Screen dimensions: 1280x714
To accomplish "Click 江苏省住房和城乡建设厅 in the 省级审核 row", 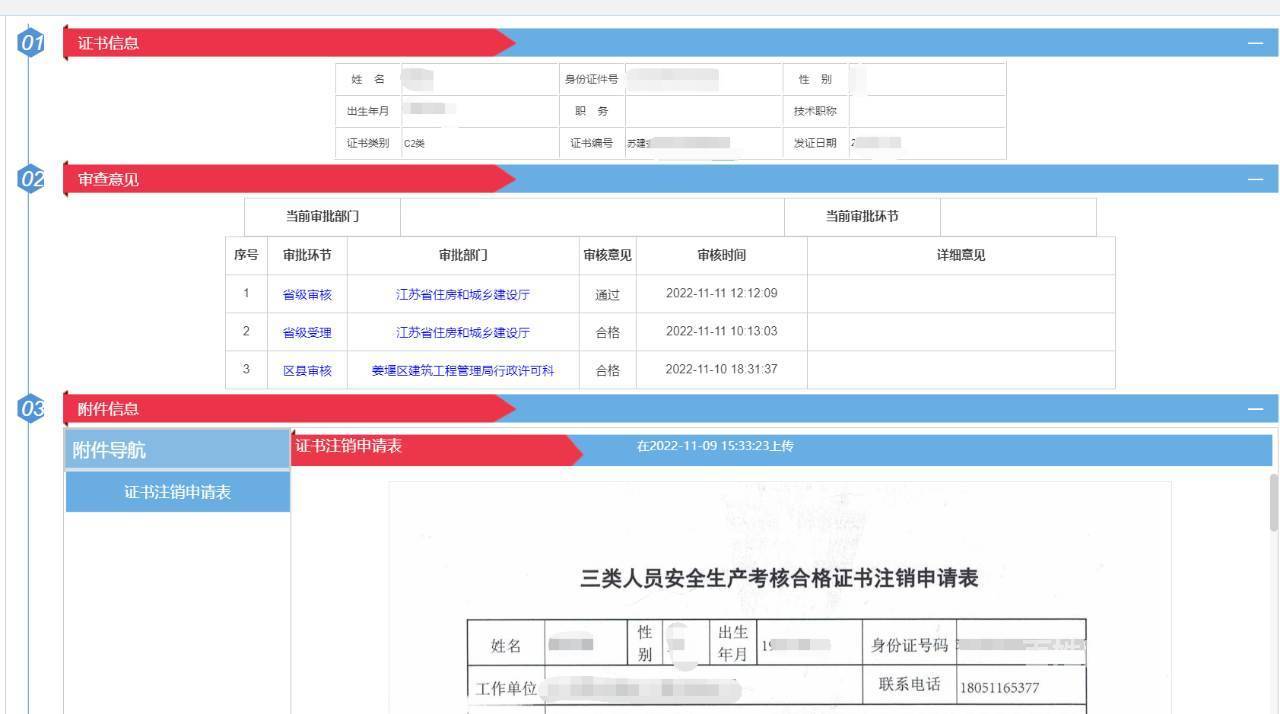I will click(x=463, y=295).
